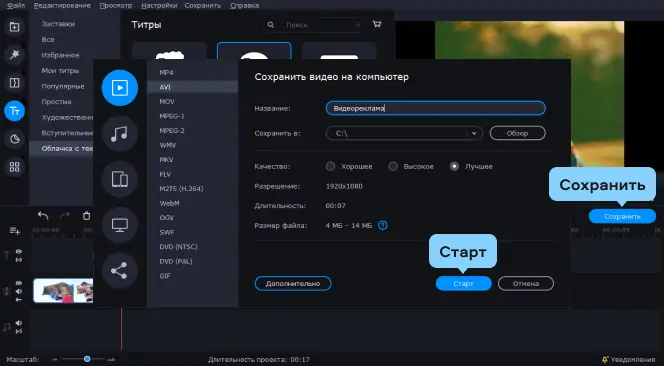Click the Delete trash icon above timeline
Viewport: 664px width, 366px height.
click(86, 216)
